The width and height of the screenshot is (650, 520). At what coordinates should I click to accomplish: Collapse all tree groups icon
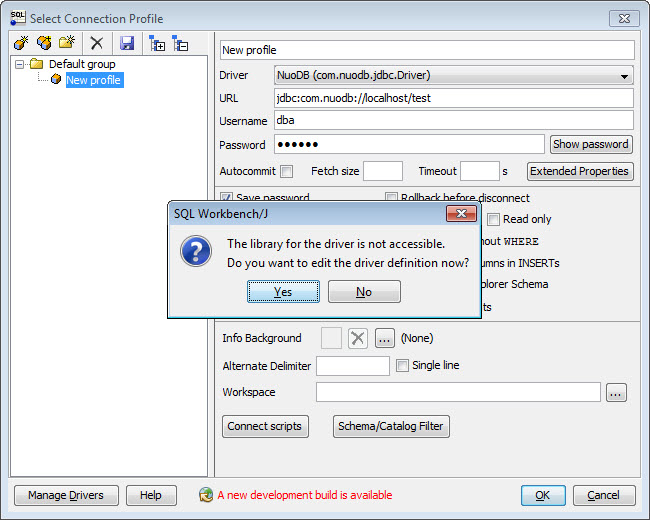pos(180,43)
